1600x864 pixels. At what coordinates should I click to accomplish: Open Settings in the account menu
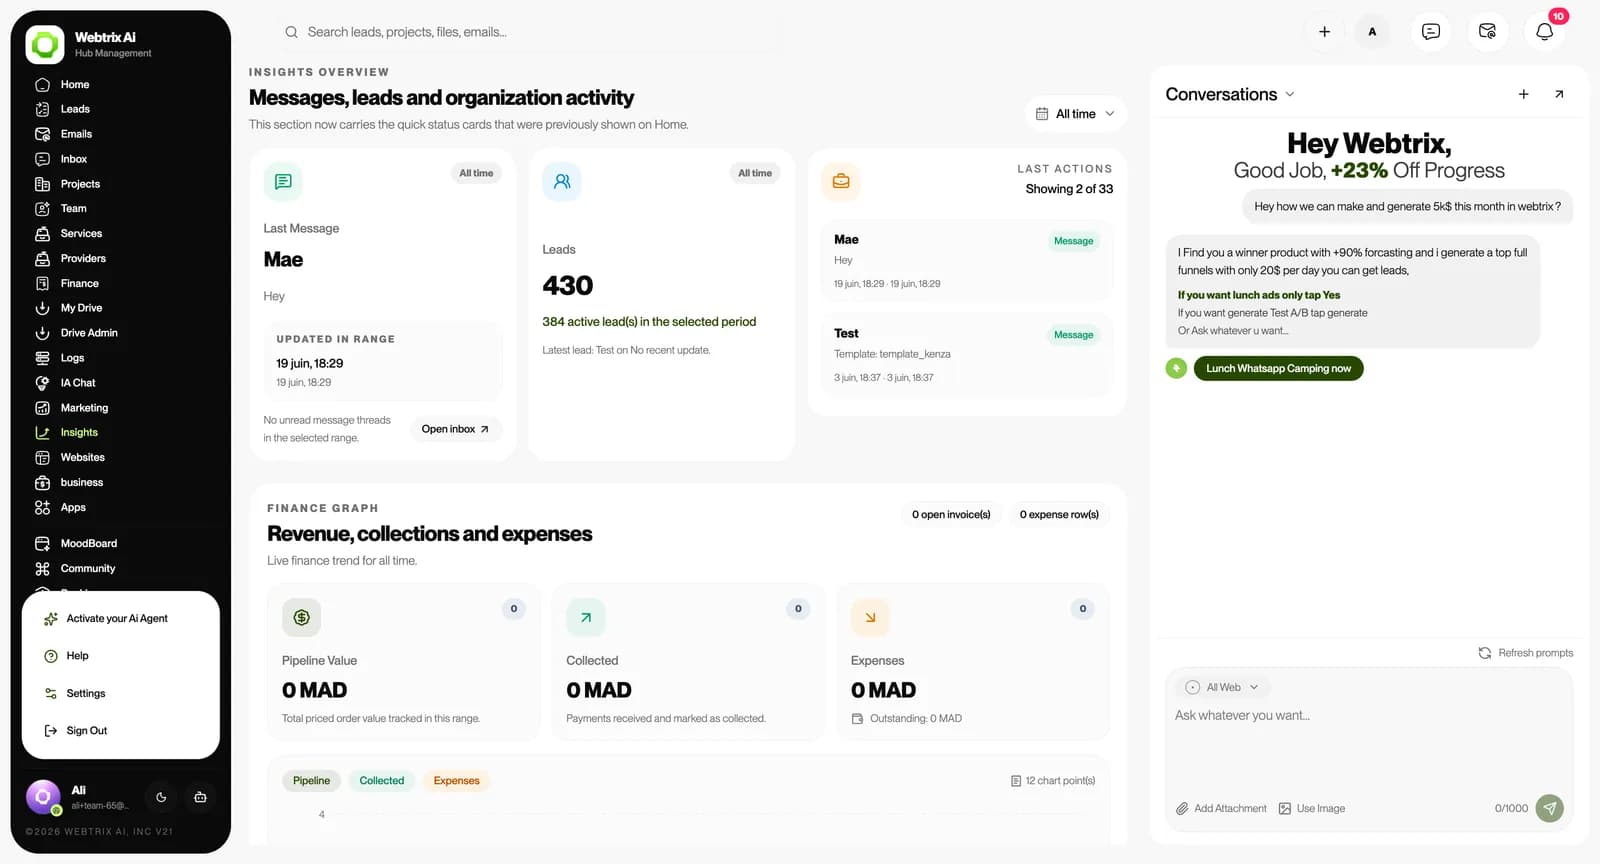[x=86, y=694]
